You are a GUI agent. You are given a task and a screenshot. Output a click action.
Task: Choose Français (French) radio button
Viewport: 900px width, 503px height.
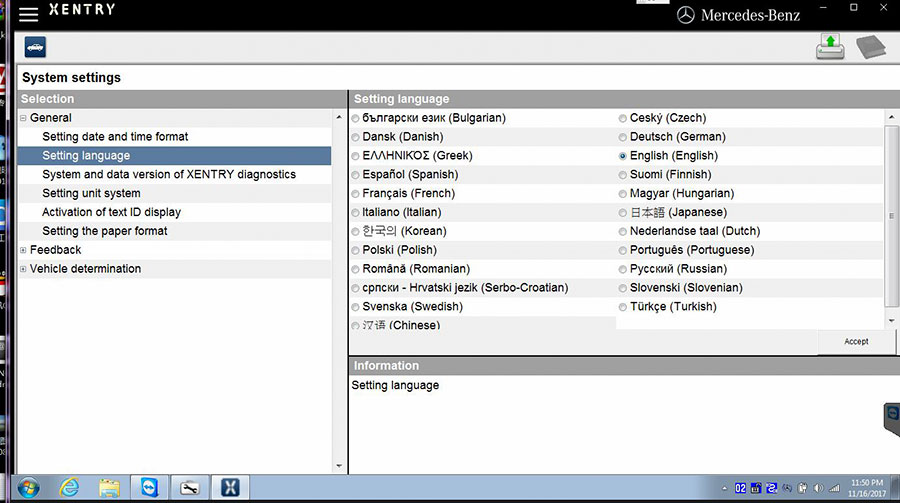click(356, 194)
